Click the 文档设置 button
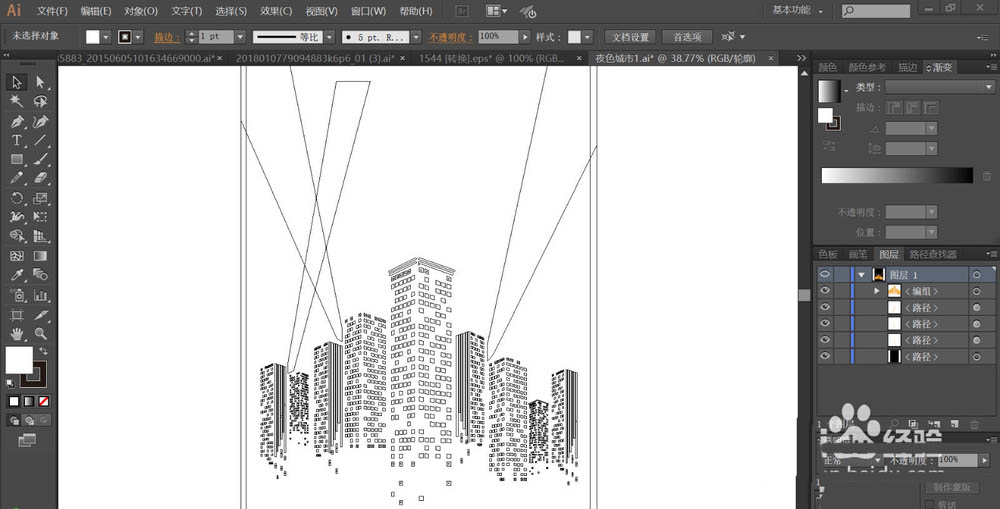Viewport: 1000px width, 509px height. (630, 37)
